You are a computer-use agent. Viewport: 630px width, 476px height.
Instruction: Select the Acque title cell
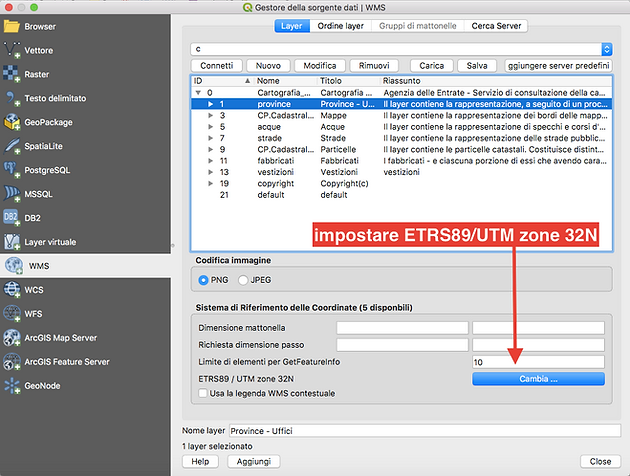[x=333, y=127]
